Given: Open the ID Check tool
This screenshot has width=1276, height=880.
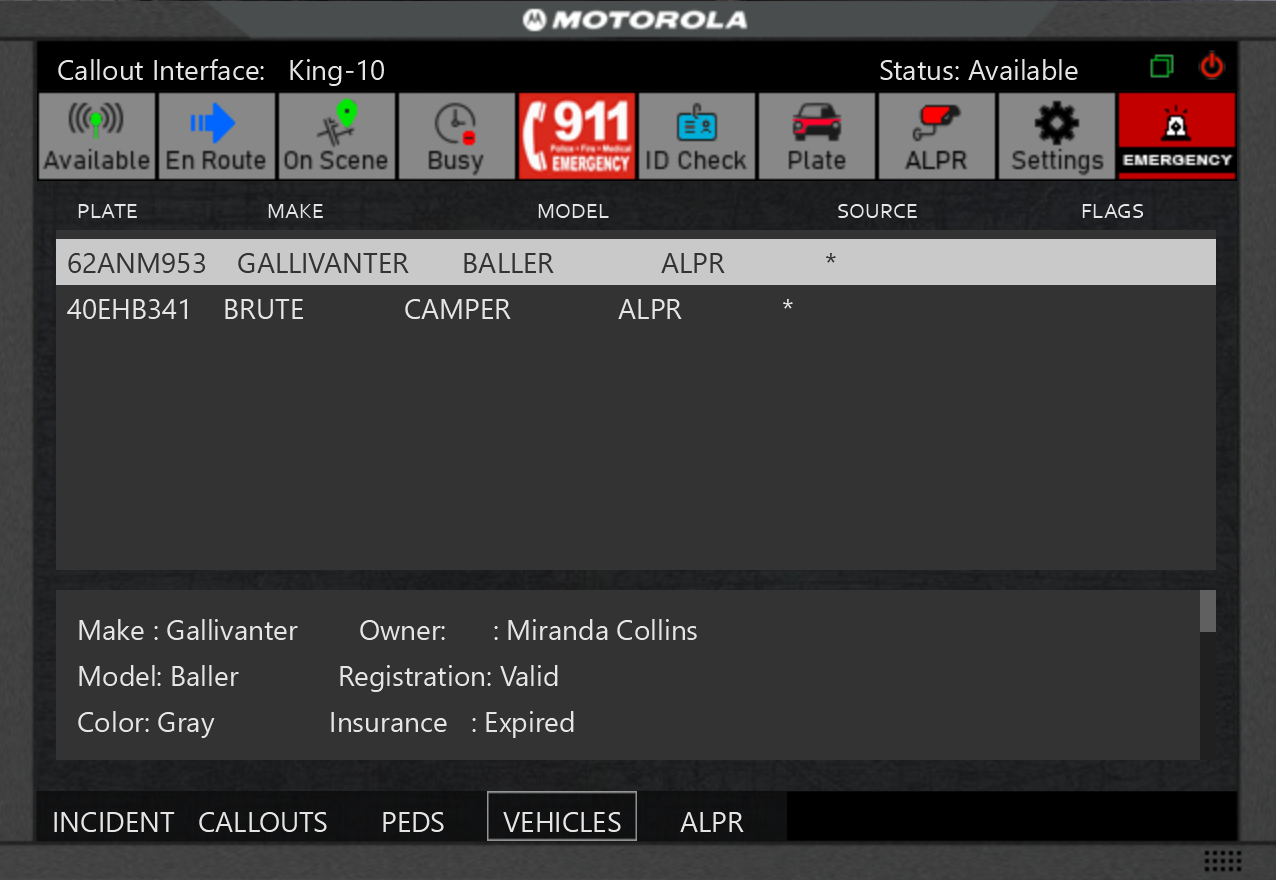Looking at the screenshot, I should [696, 137].
